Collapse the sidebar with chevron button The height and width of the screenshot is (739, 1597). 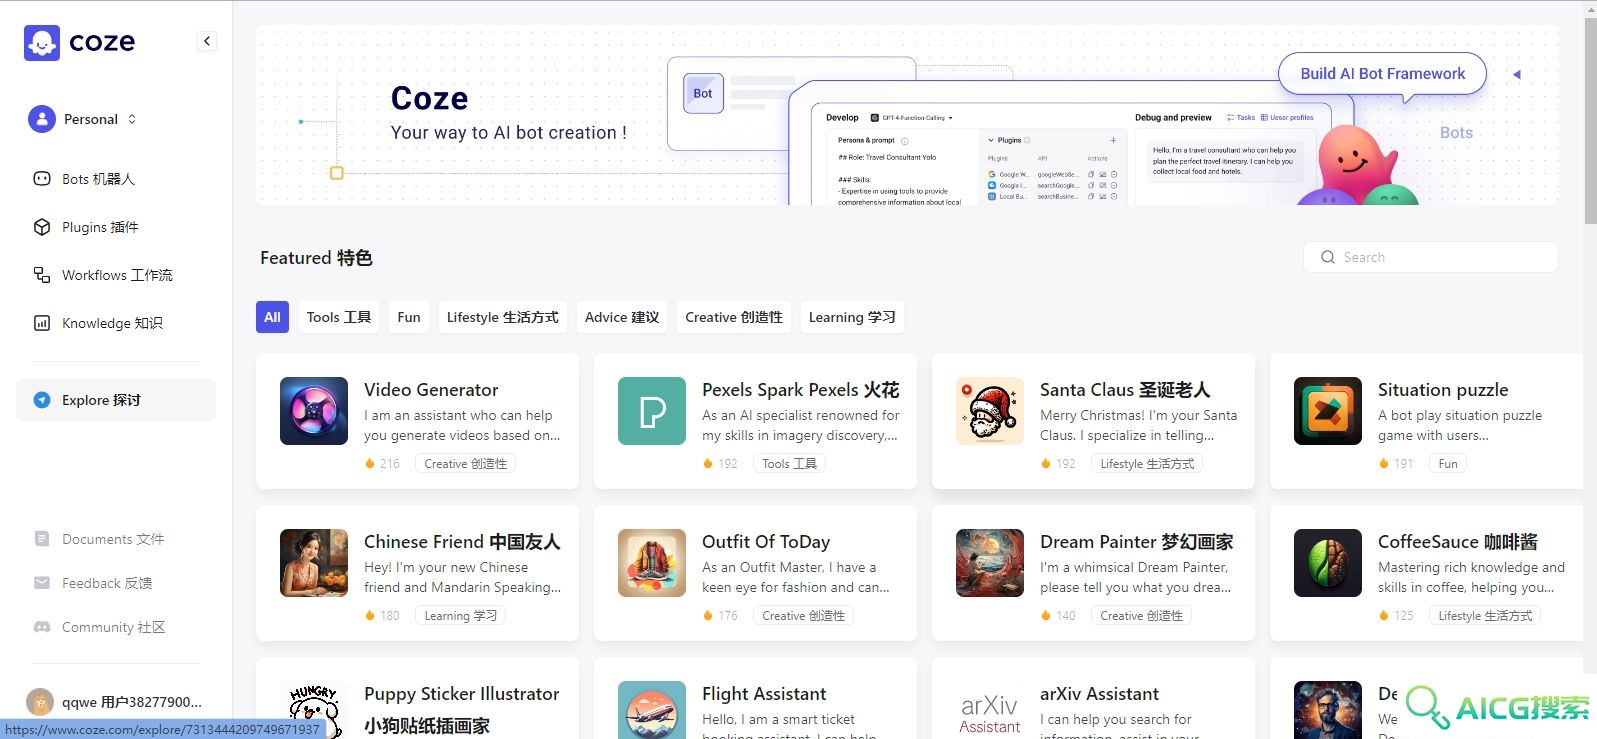[x=207, y=41]
